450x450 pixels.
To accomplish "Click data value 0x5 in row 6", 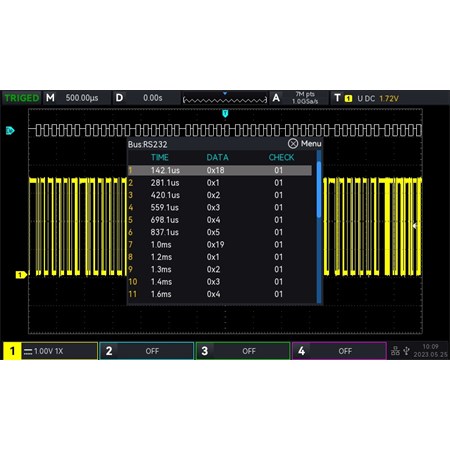I will (213, 232).
